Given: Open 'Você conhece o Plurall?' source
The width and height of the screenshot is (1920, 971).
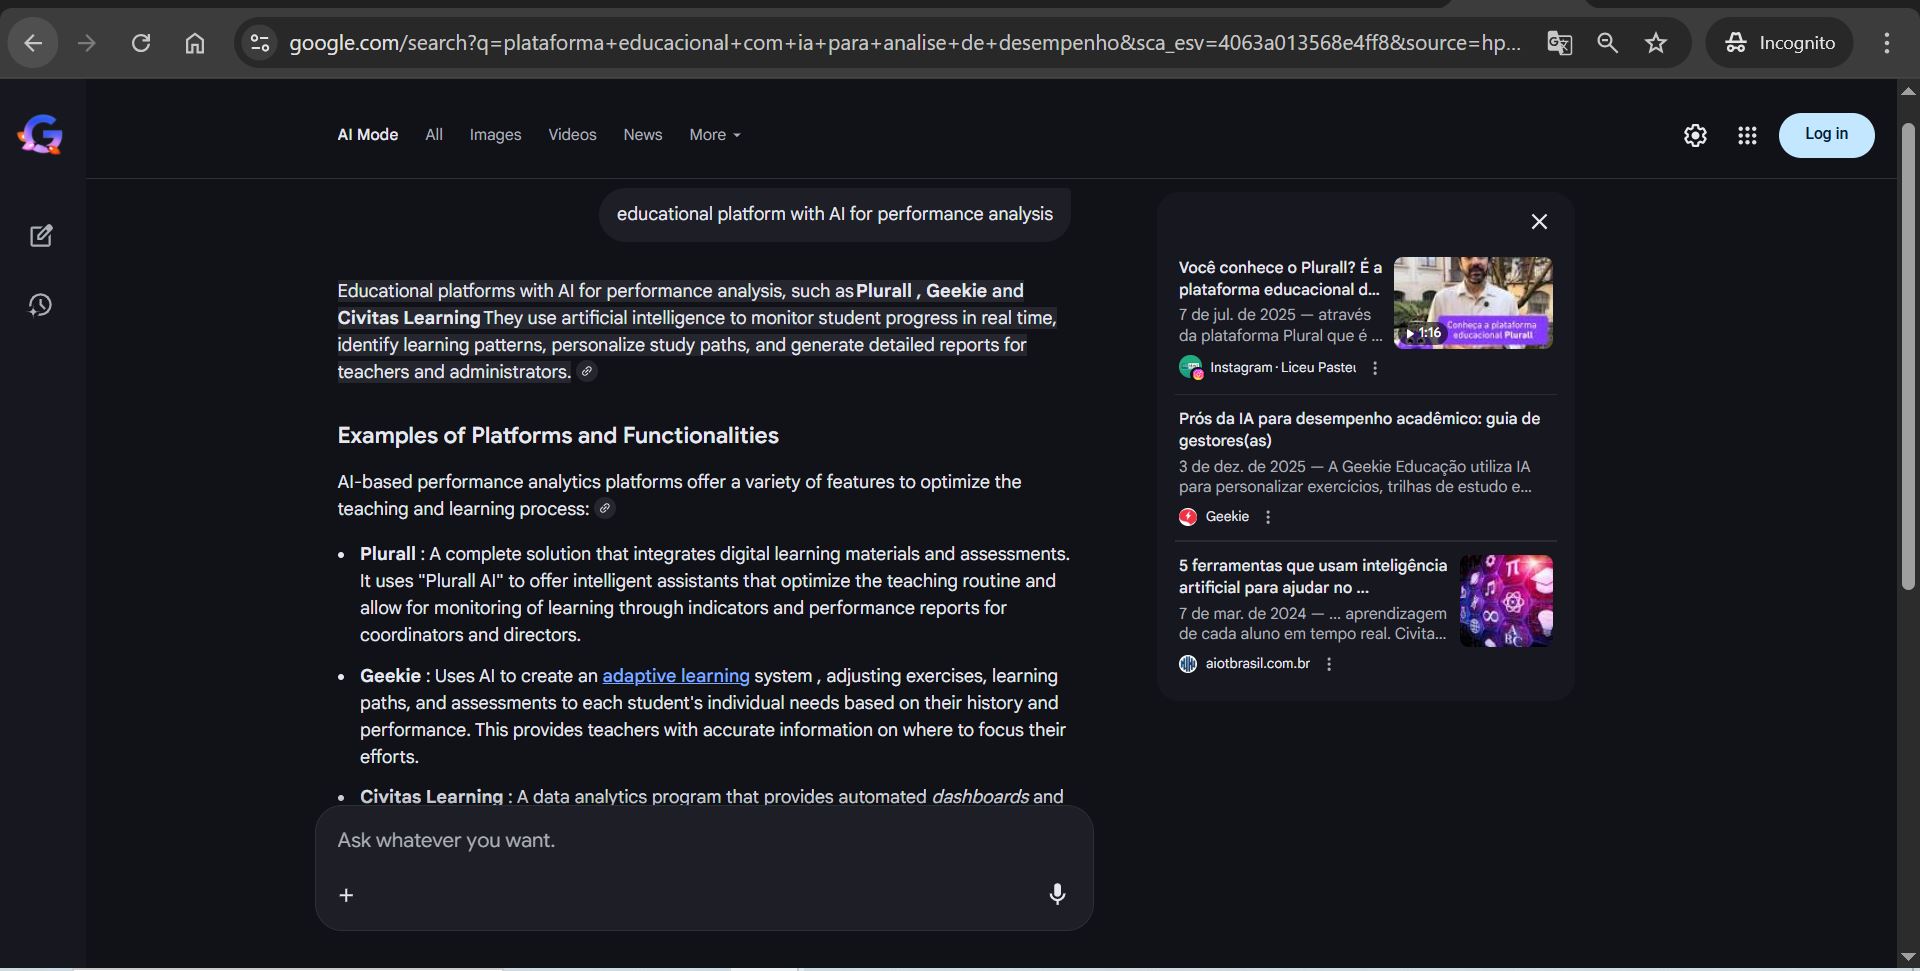Looking at the screenshot, I should click(1280, 278).
